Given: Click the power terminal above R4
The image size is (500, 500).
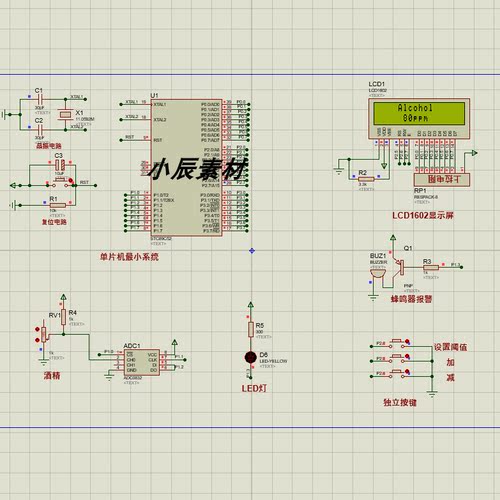Looking at the screenshot, I should click(x=63, y=297).
